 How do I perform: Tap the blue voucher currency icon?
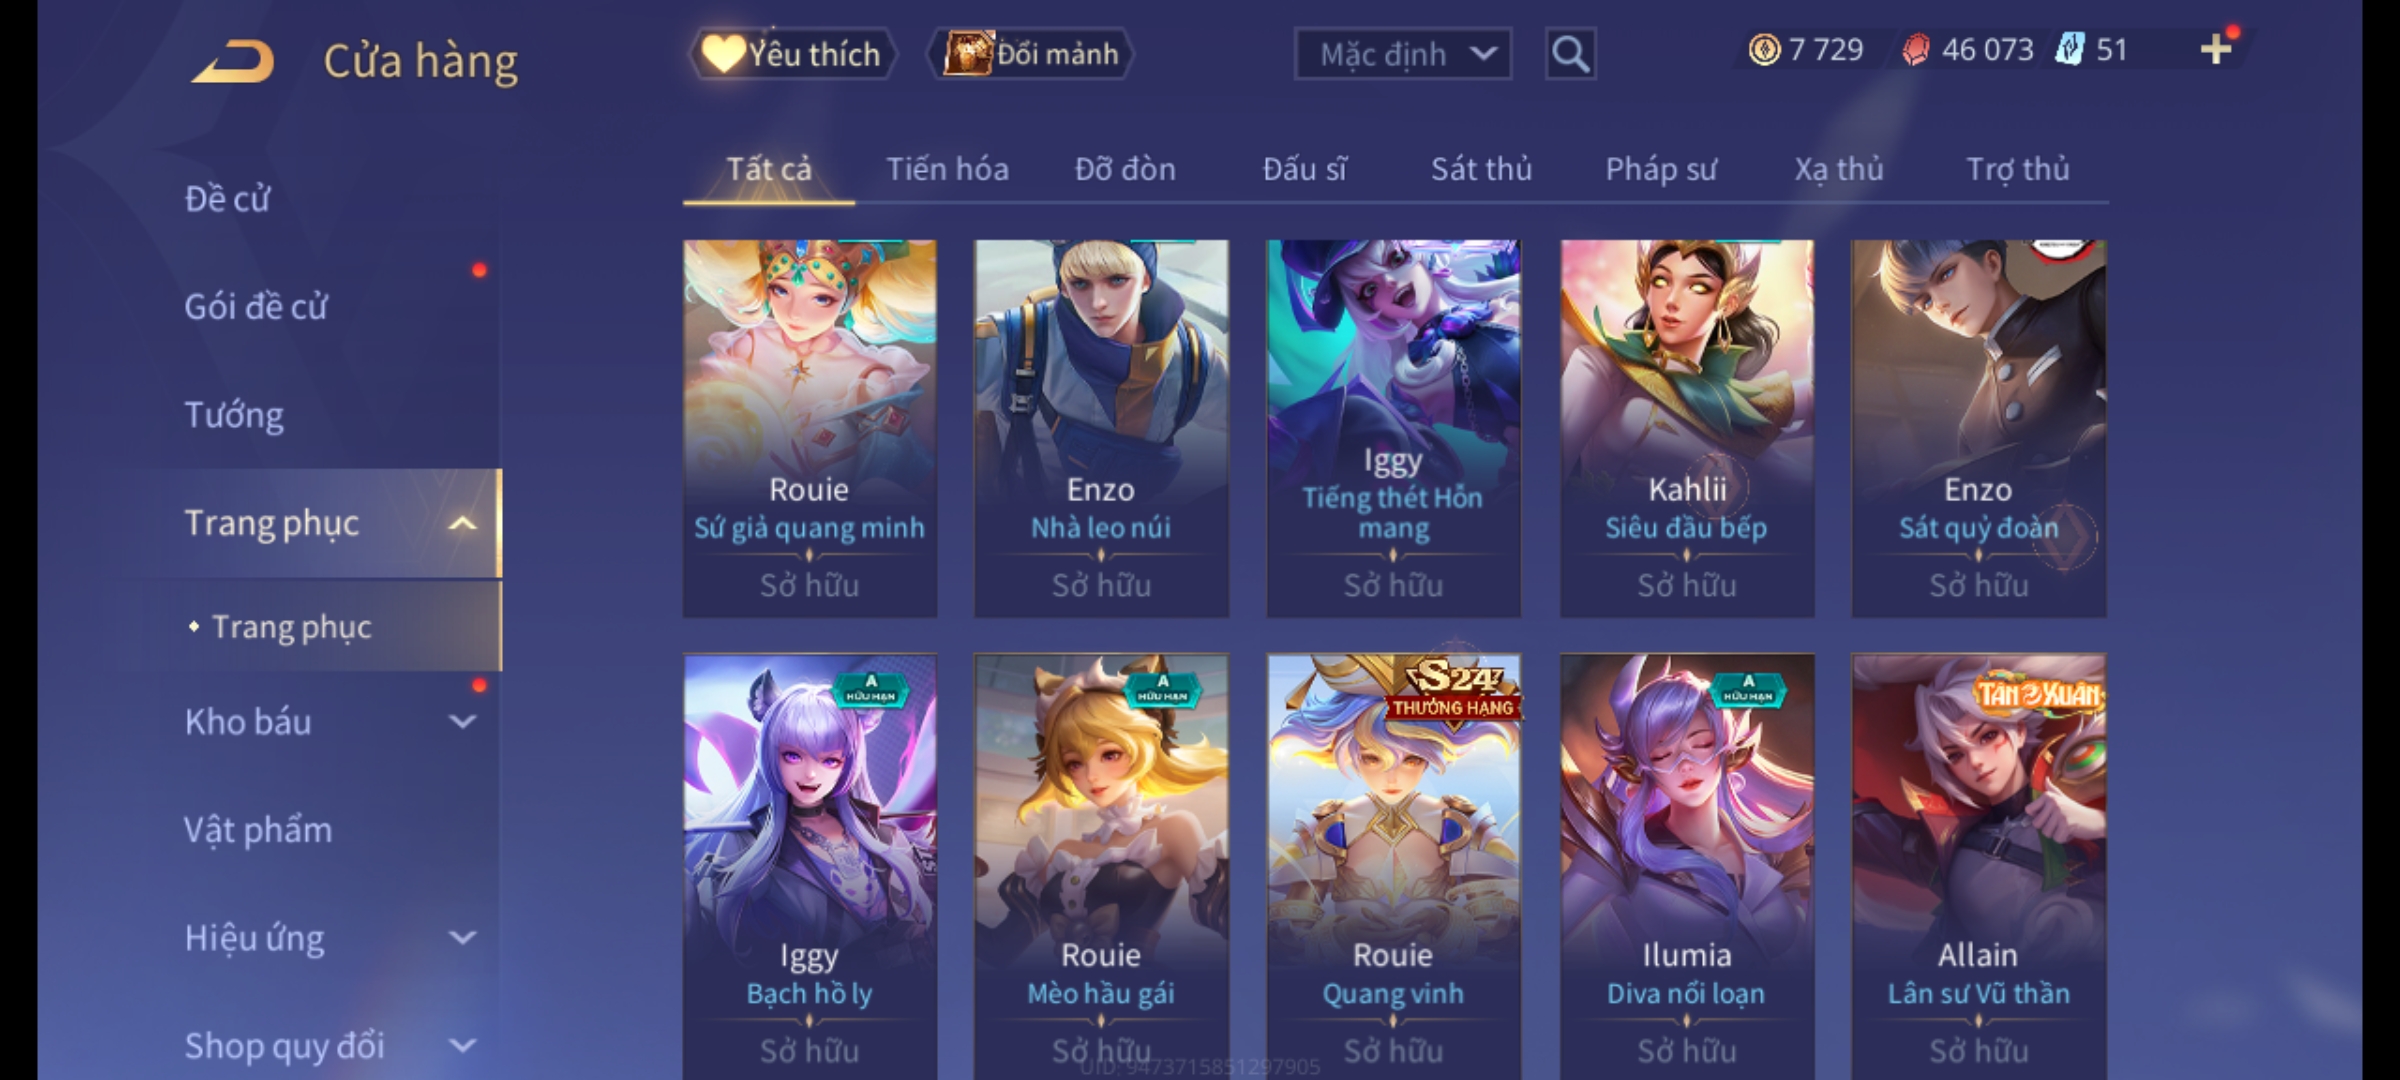pyautogui.click(x=2069, y=50)
